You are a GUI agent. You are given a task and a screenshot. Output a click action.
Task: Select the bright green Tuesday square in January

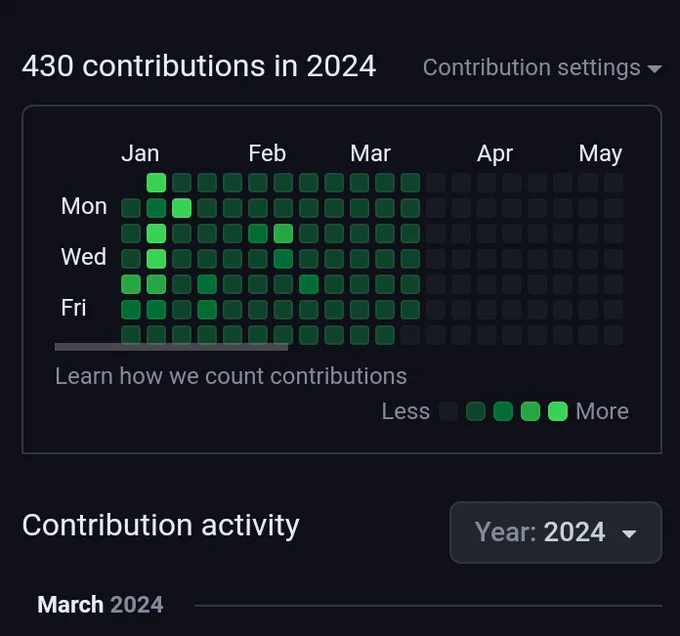(156, 233)
